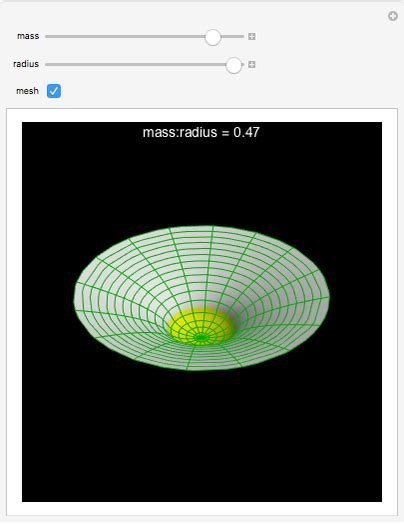Click the "mass" slider label
Screen dimensions: 404x524
click(x=28, y=36)
